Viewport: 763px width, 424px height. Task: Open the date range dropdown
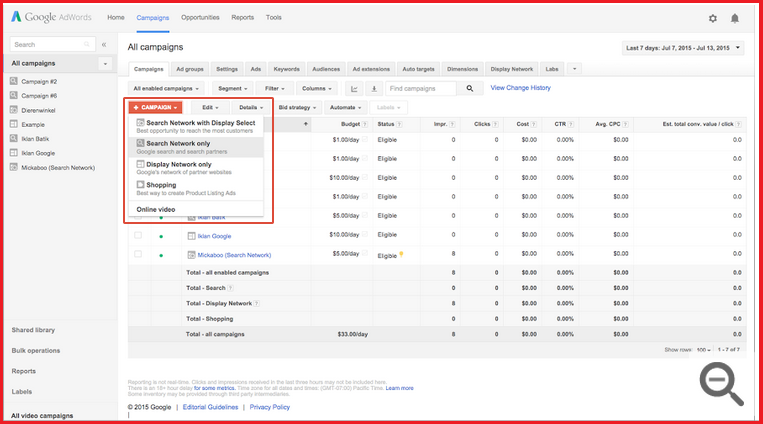point(684,48)
